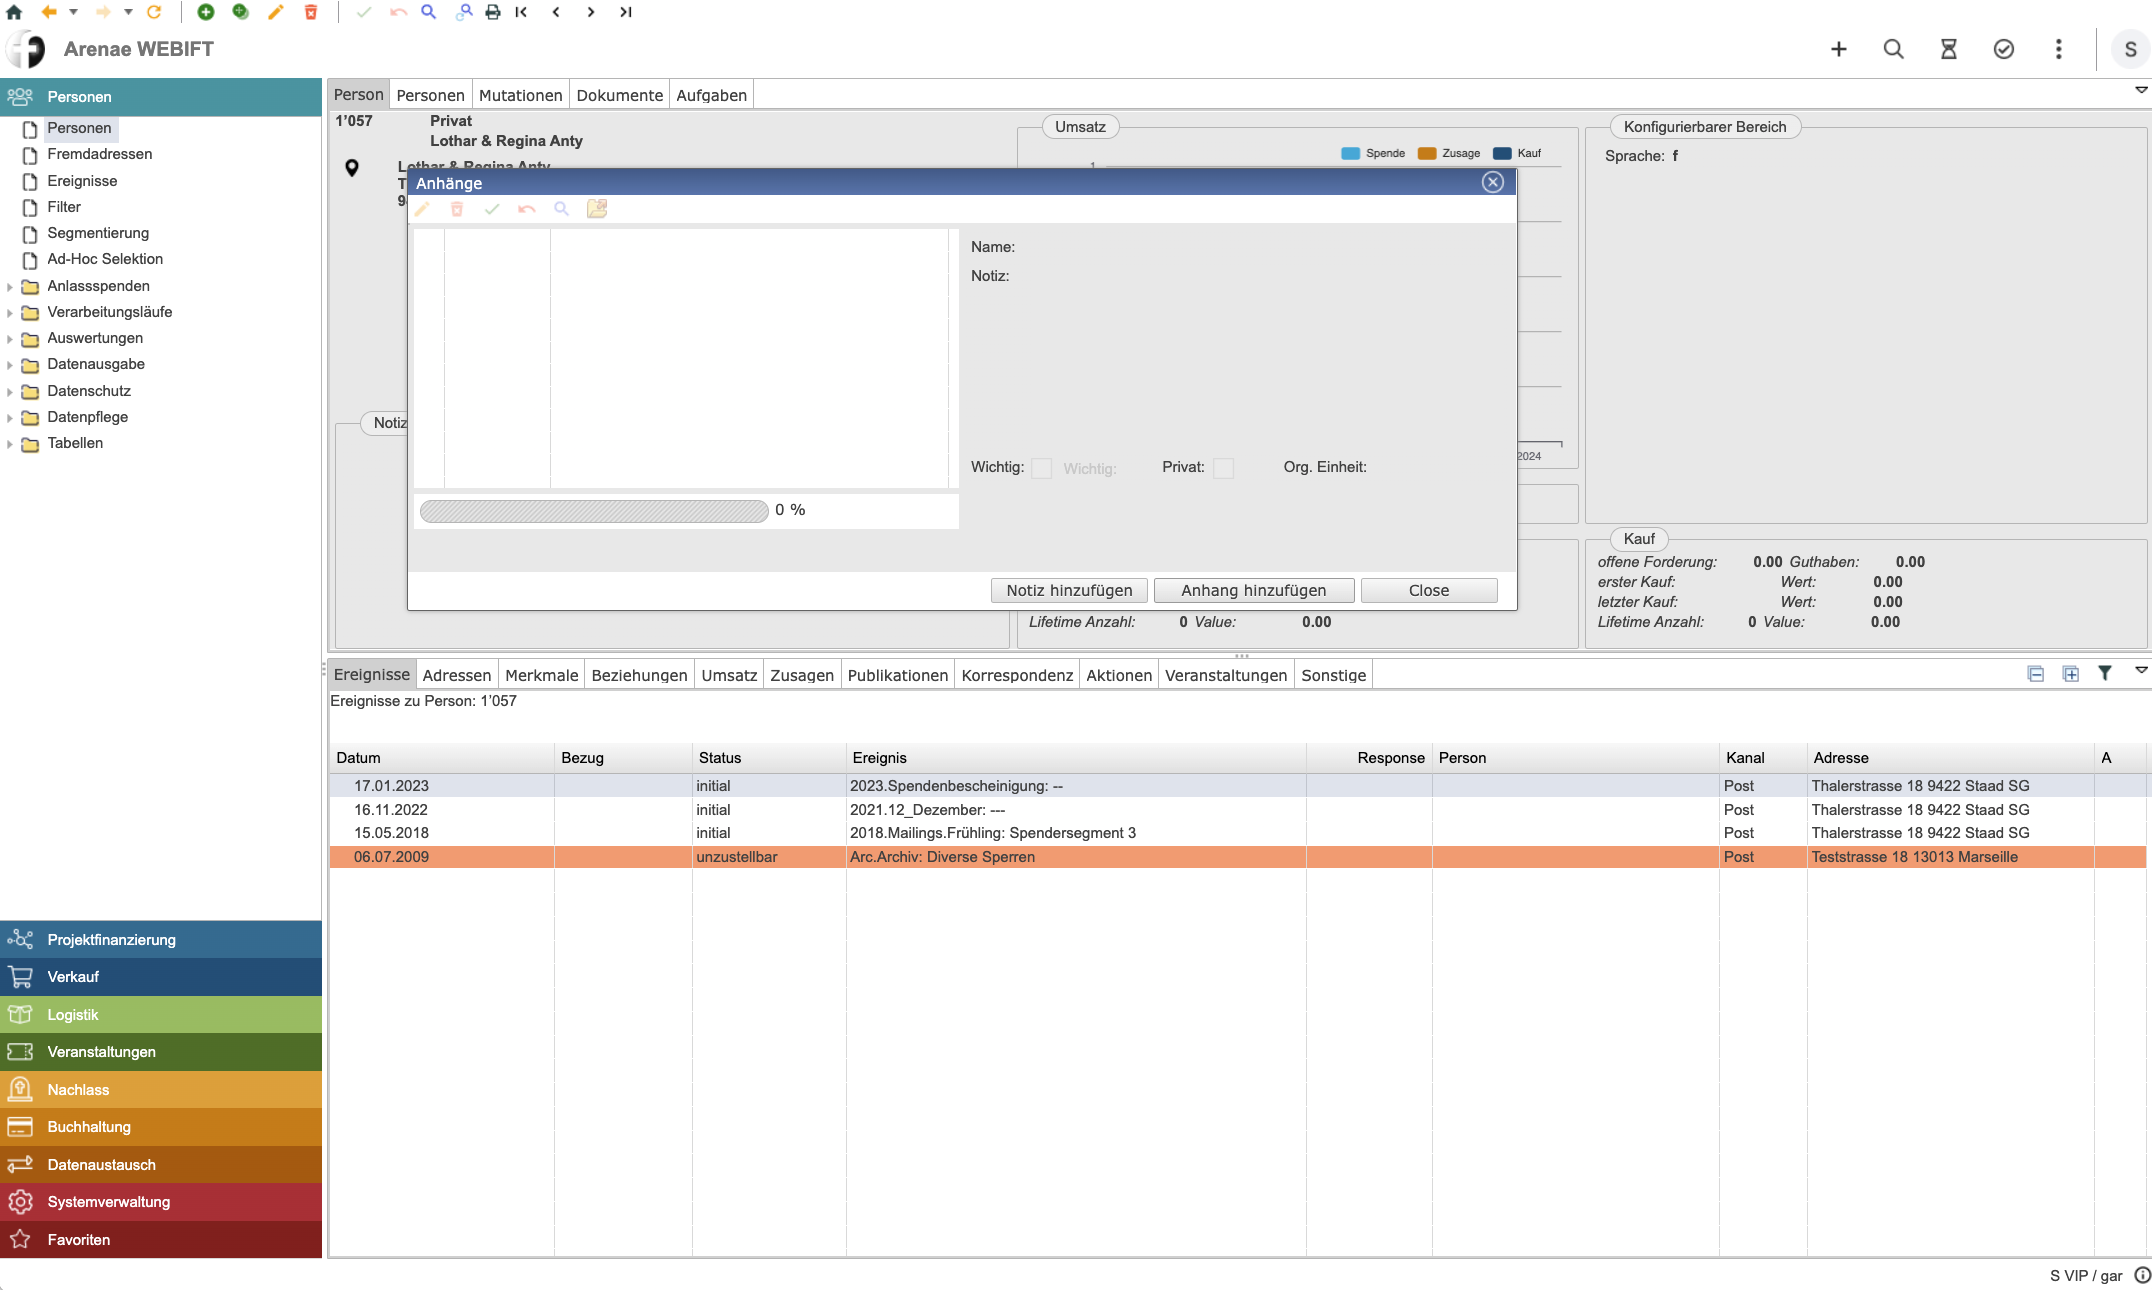Open the Korrespondenz tab
Viewport: 2152px width, 1290px height.
1016,675
